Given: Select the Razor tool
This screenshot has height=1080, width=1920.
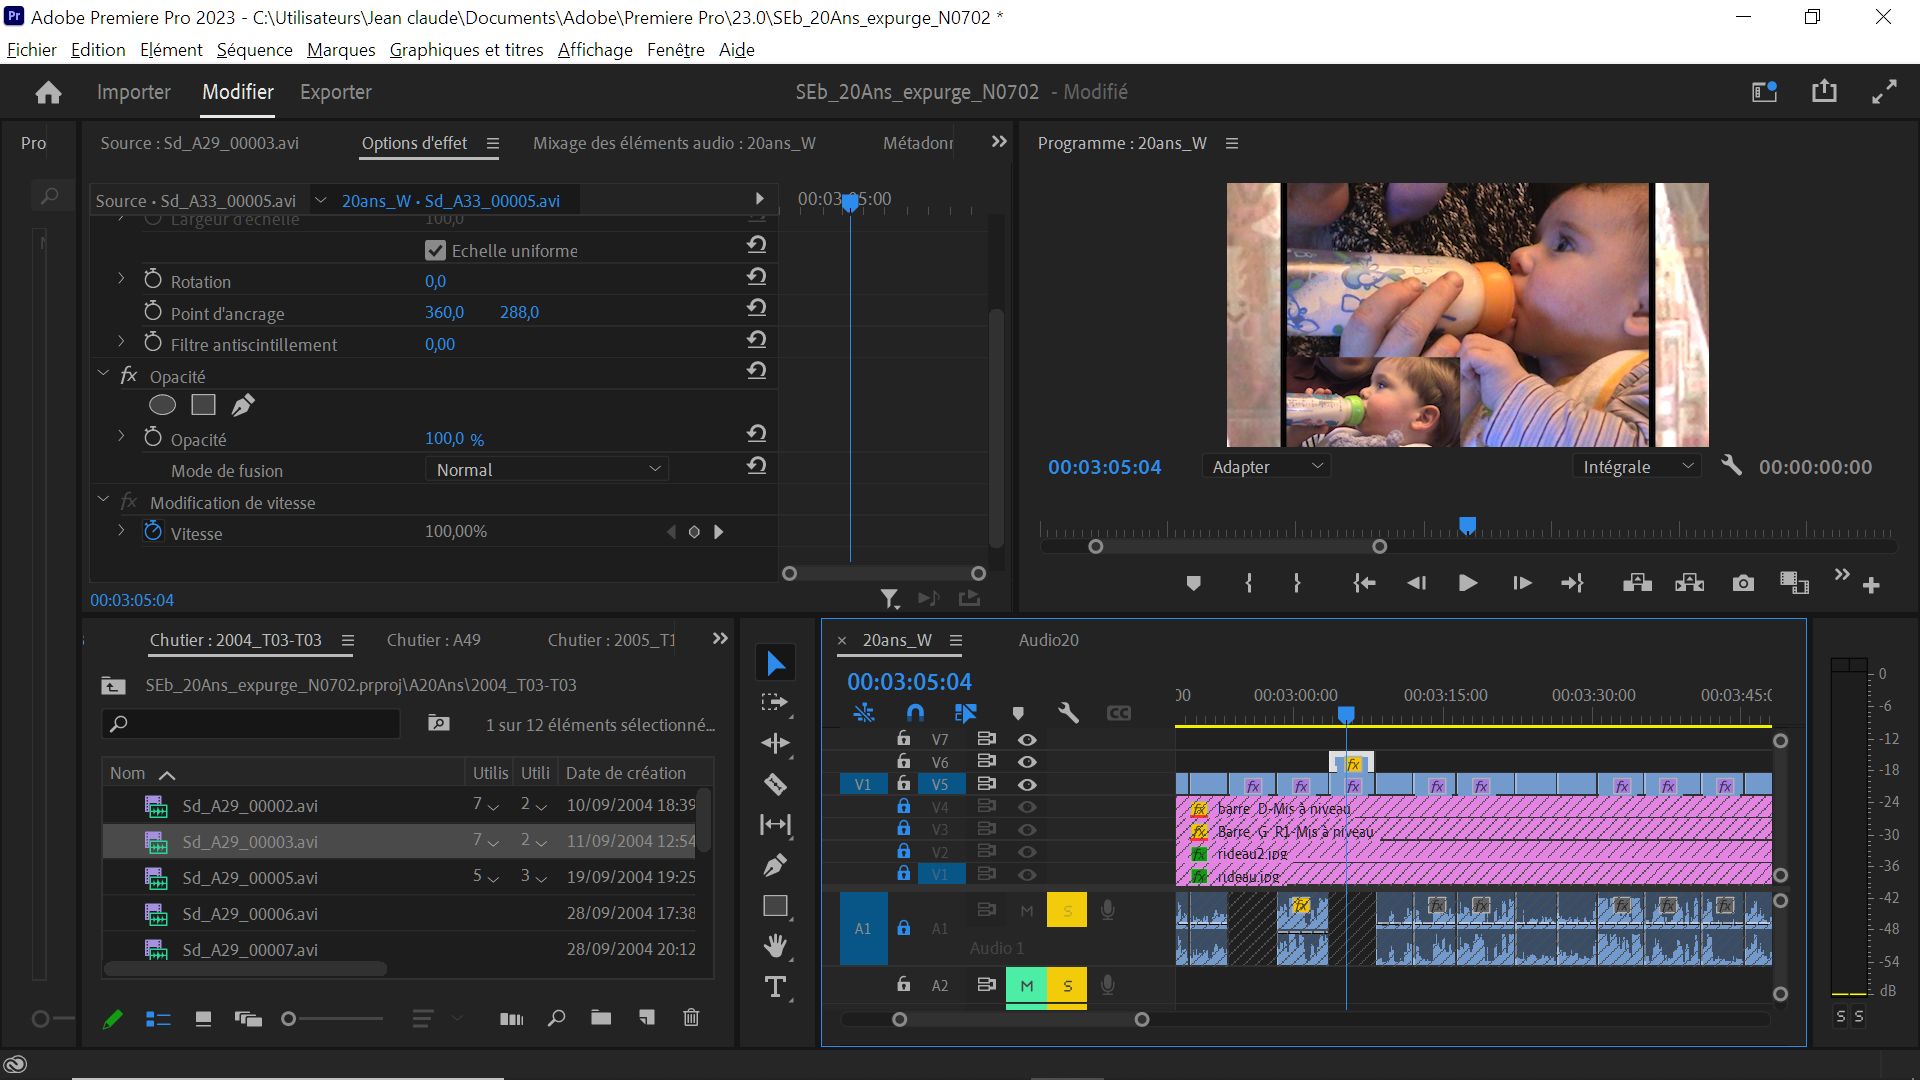Looking at the screenshot, I should [775, 784].
